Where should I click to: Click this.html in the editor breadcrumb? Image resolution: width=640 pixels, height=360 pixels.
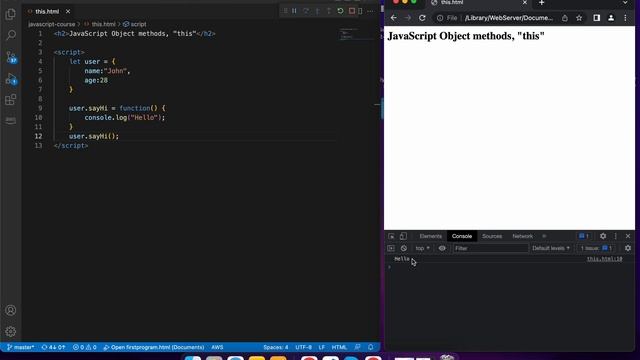point(103,24)
